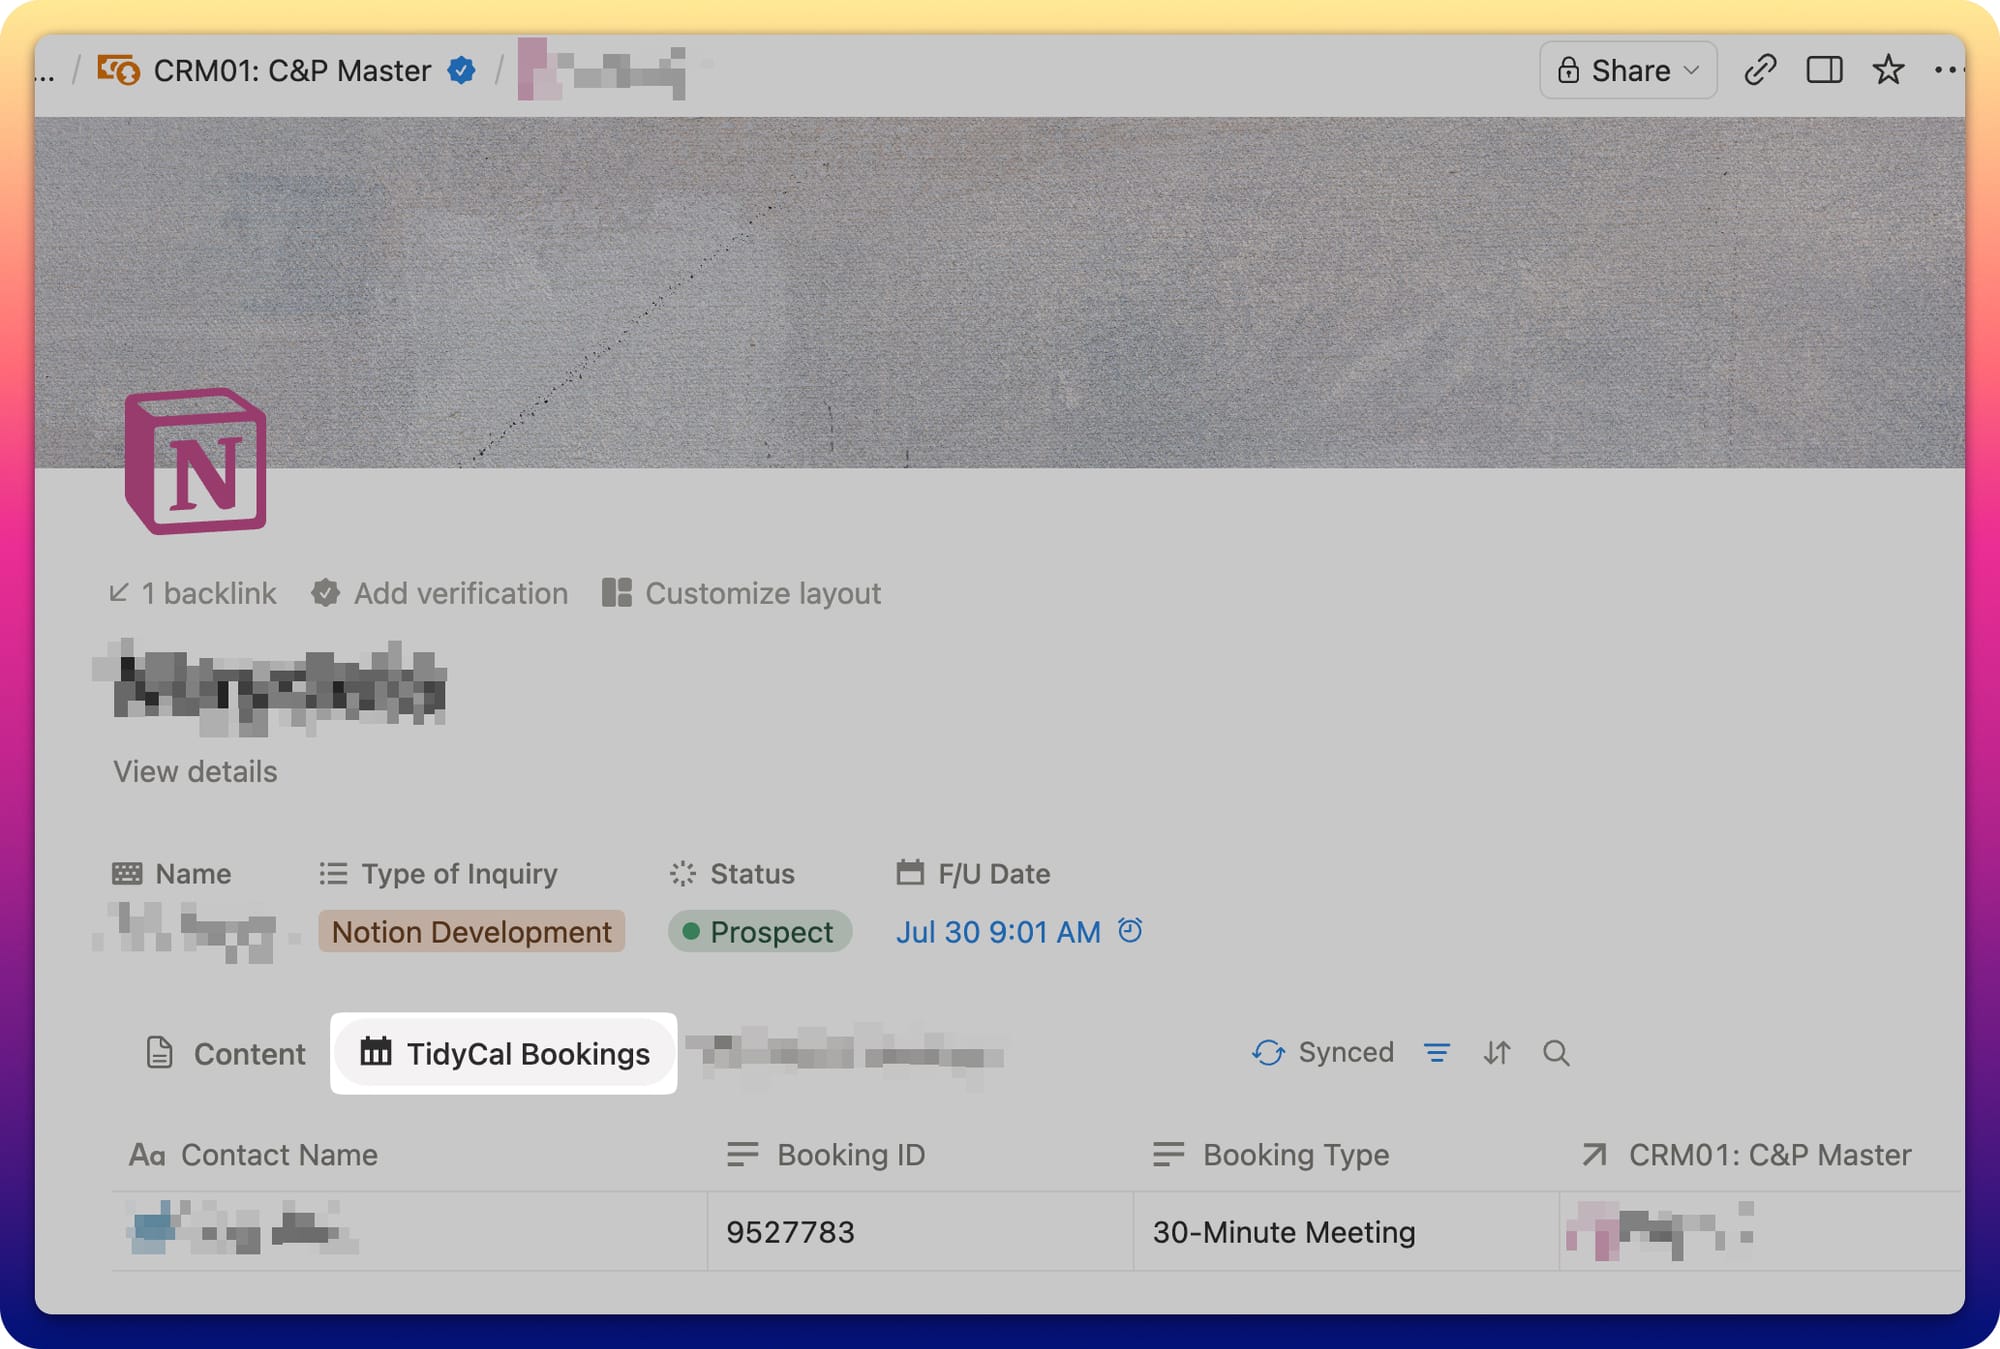This screenshot has width=2000, height=1349.
Task: Switch to the Content tab
Action: pos(226,1053)
